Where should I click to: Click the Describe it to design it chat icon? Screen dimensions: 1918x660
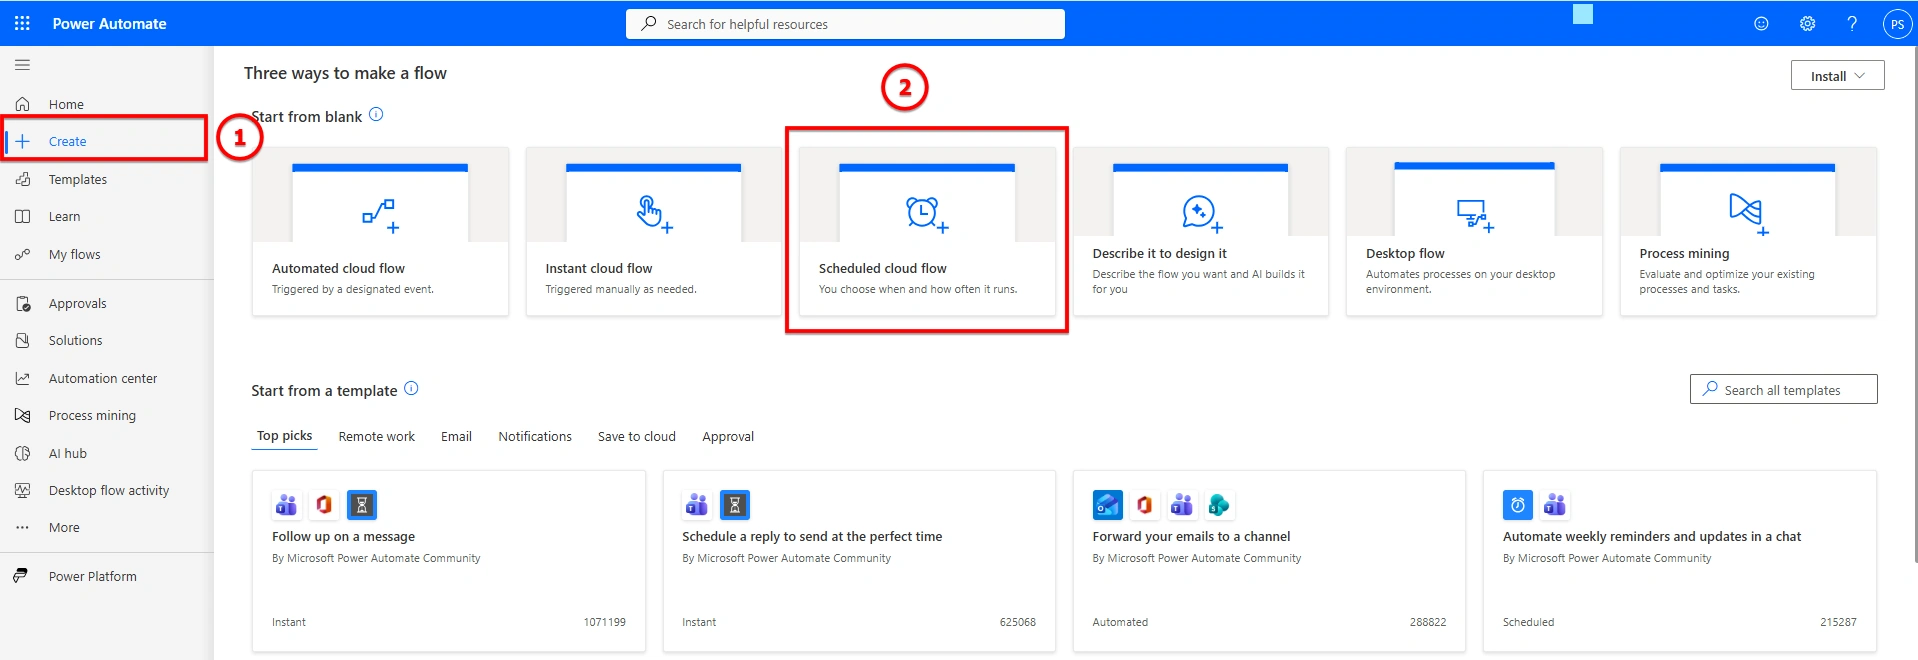(1201, 213)
